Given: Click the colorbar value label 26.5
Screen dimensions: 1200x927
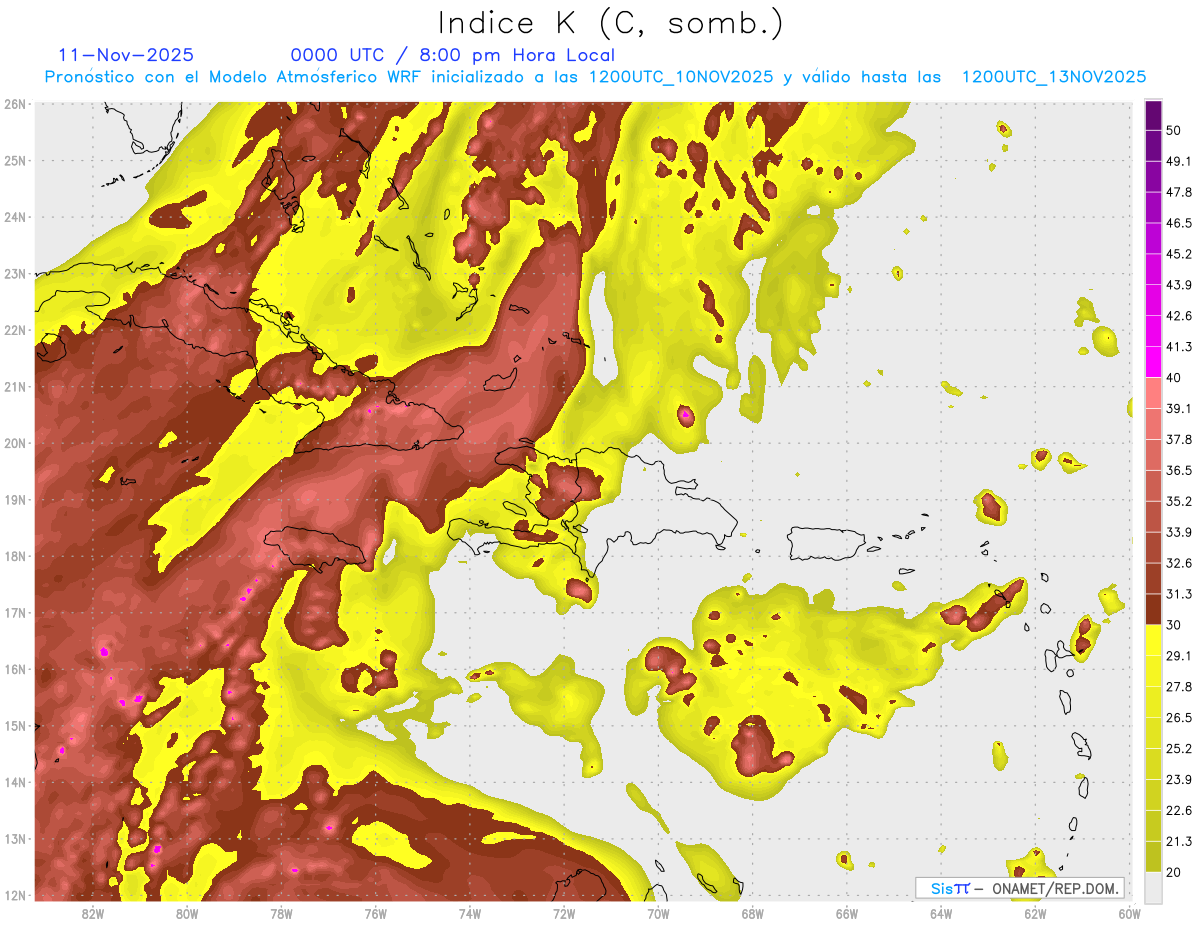Looking at the screenshot, I should click(x=1179, y=718).
